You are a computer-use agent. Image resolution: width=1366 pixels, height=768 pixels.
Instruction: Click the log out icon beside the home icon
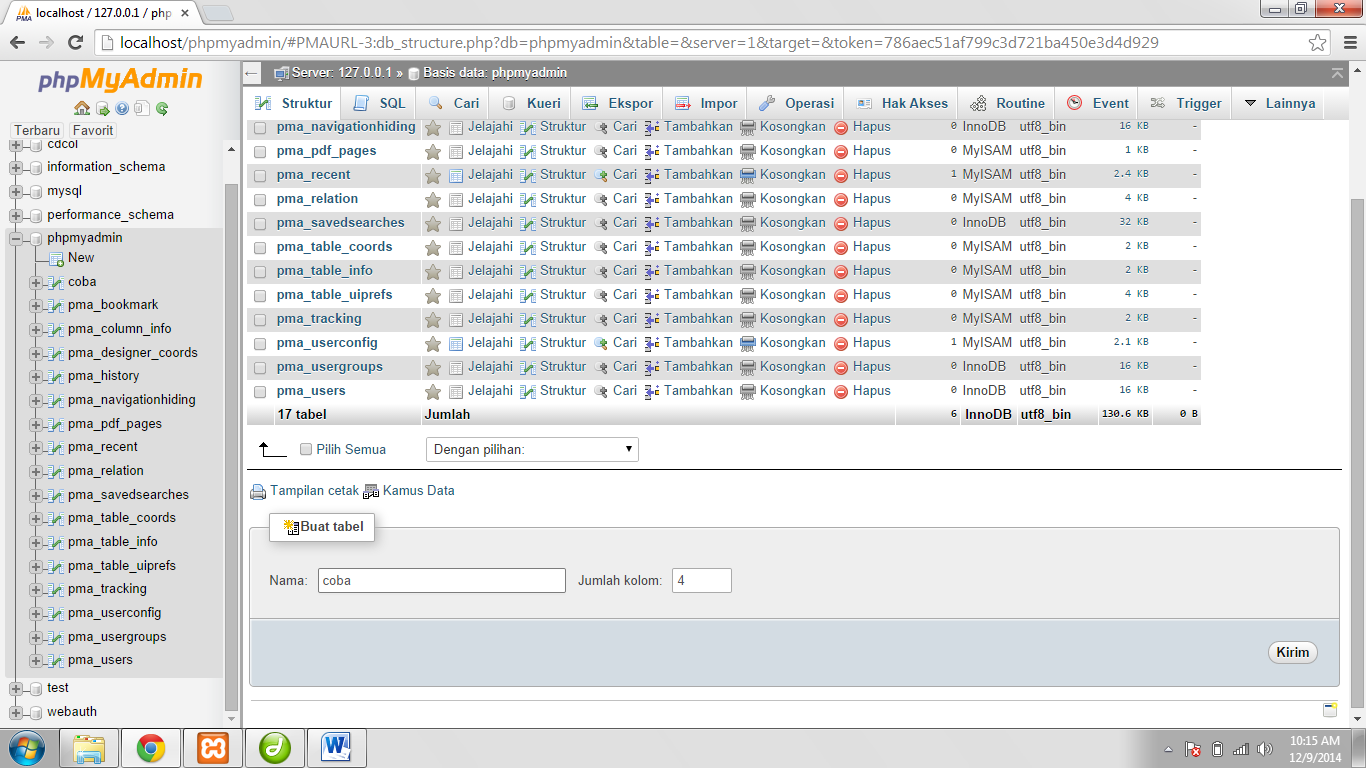pos(102,108)
